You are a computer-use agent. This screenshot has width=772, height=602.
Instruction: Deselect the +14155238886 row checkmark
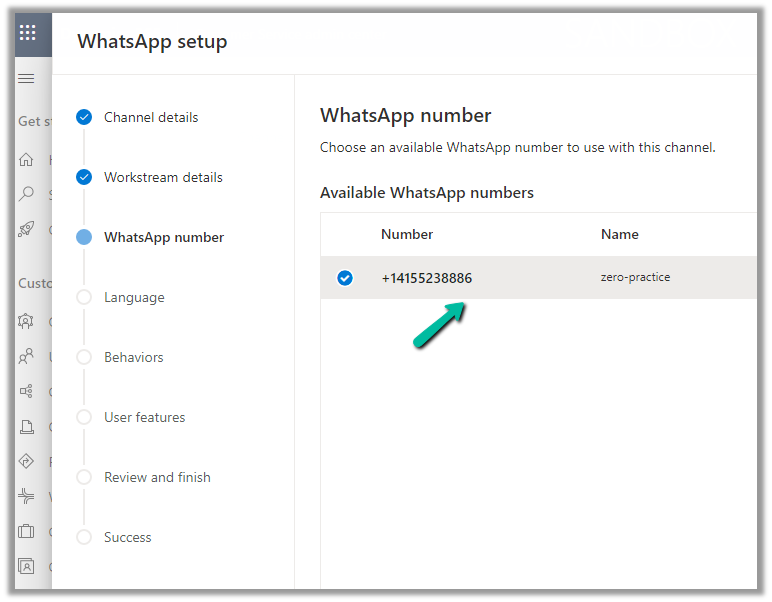(345, 278)
